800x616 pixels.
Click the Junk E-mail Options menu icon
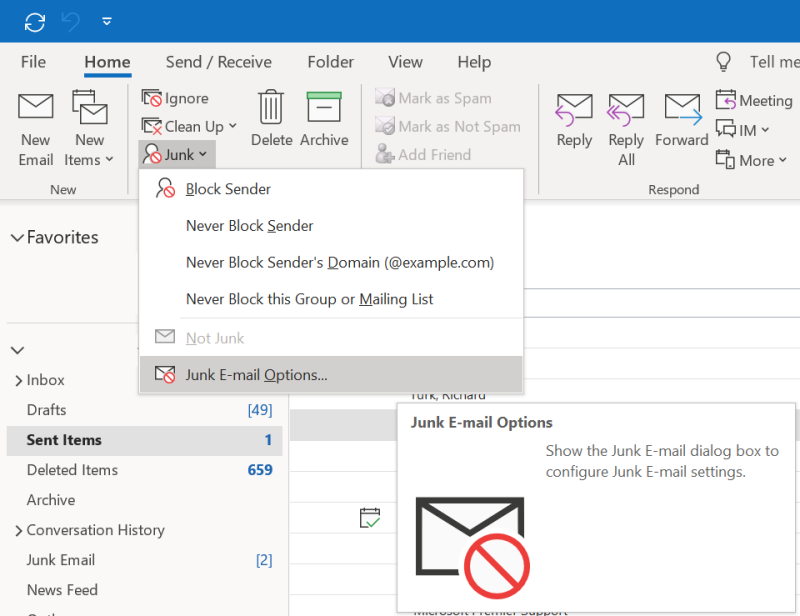[165, 375]
